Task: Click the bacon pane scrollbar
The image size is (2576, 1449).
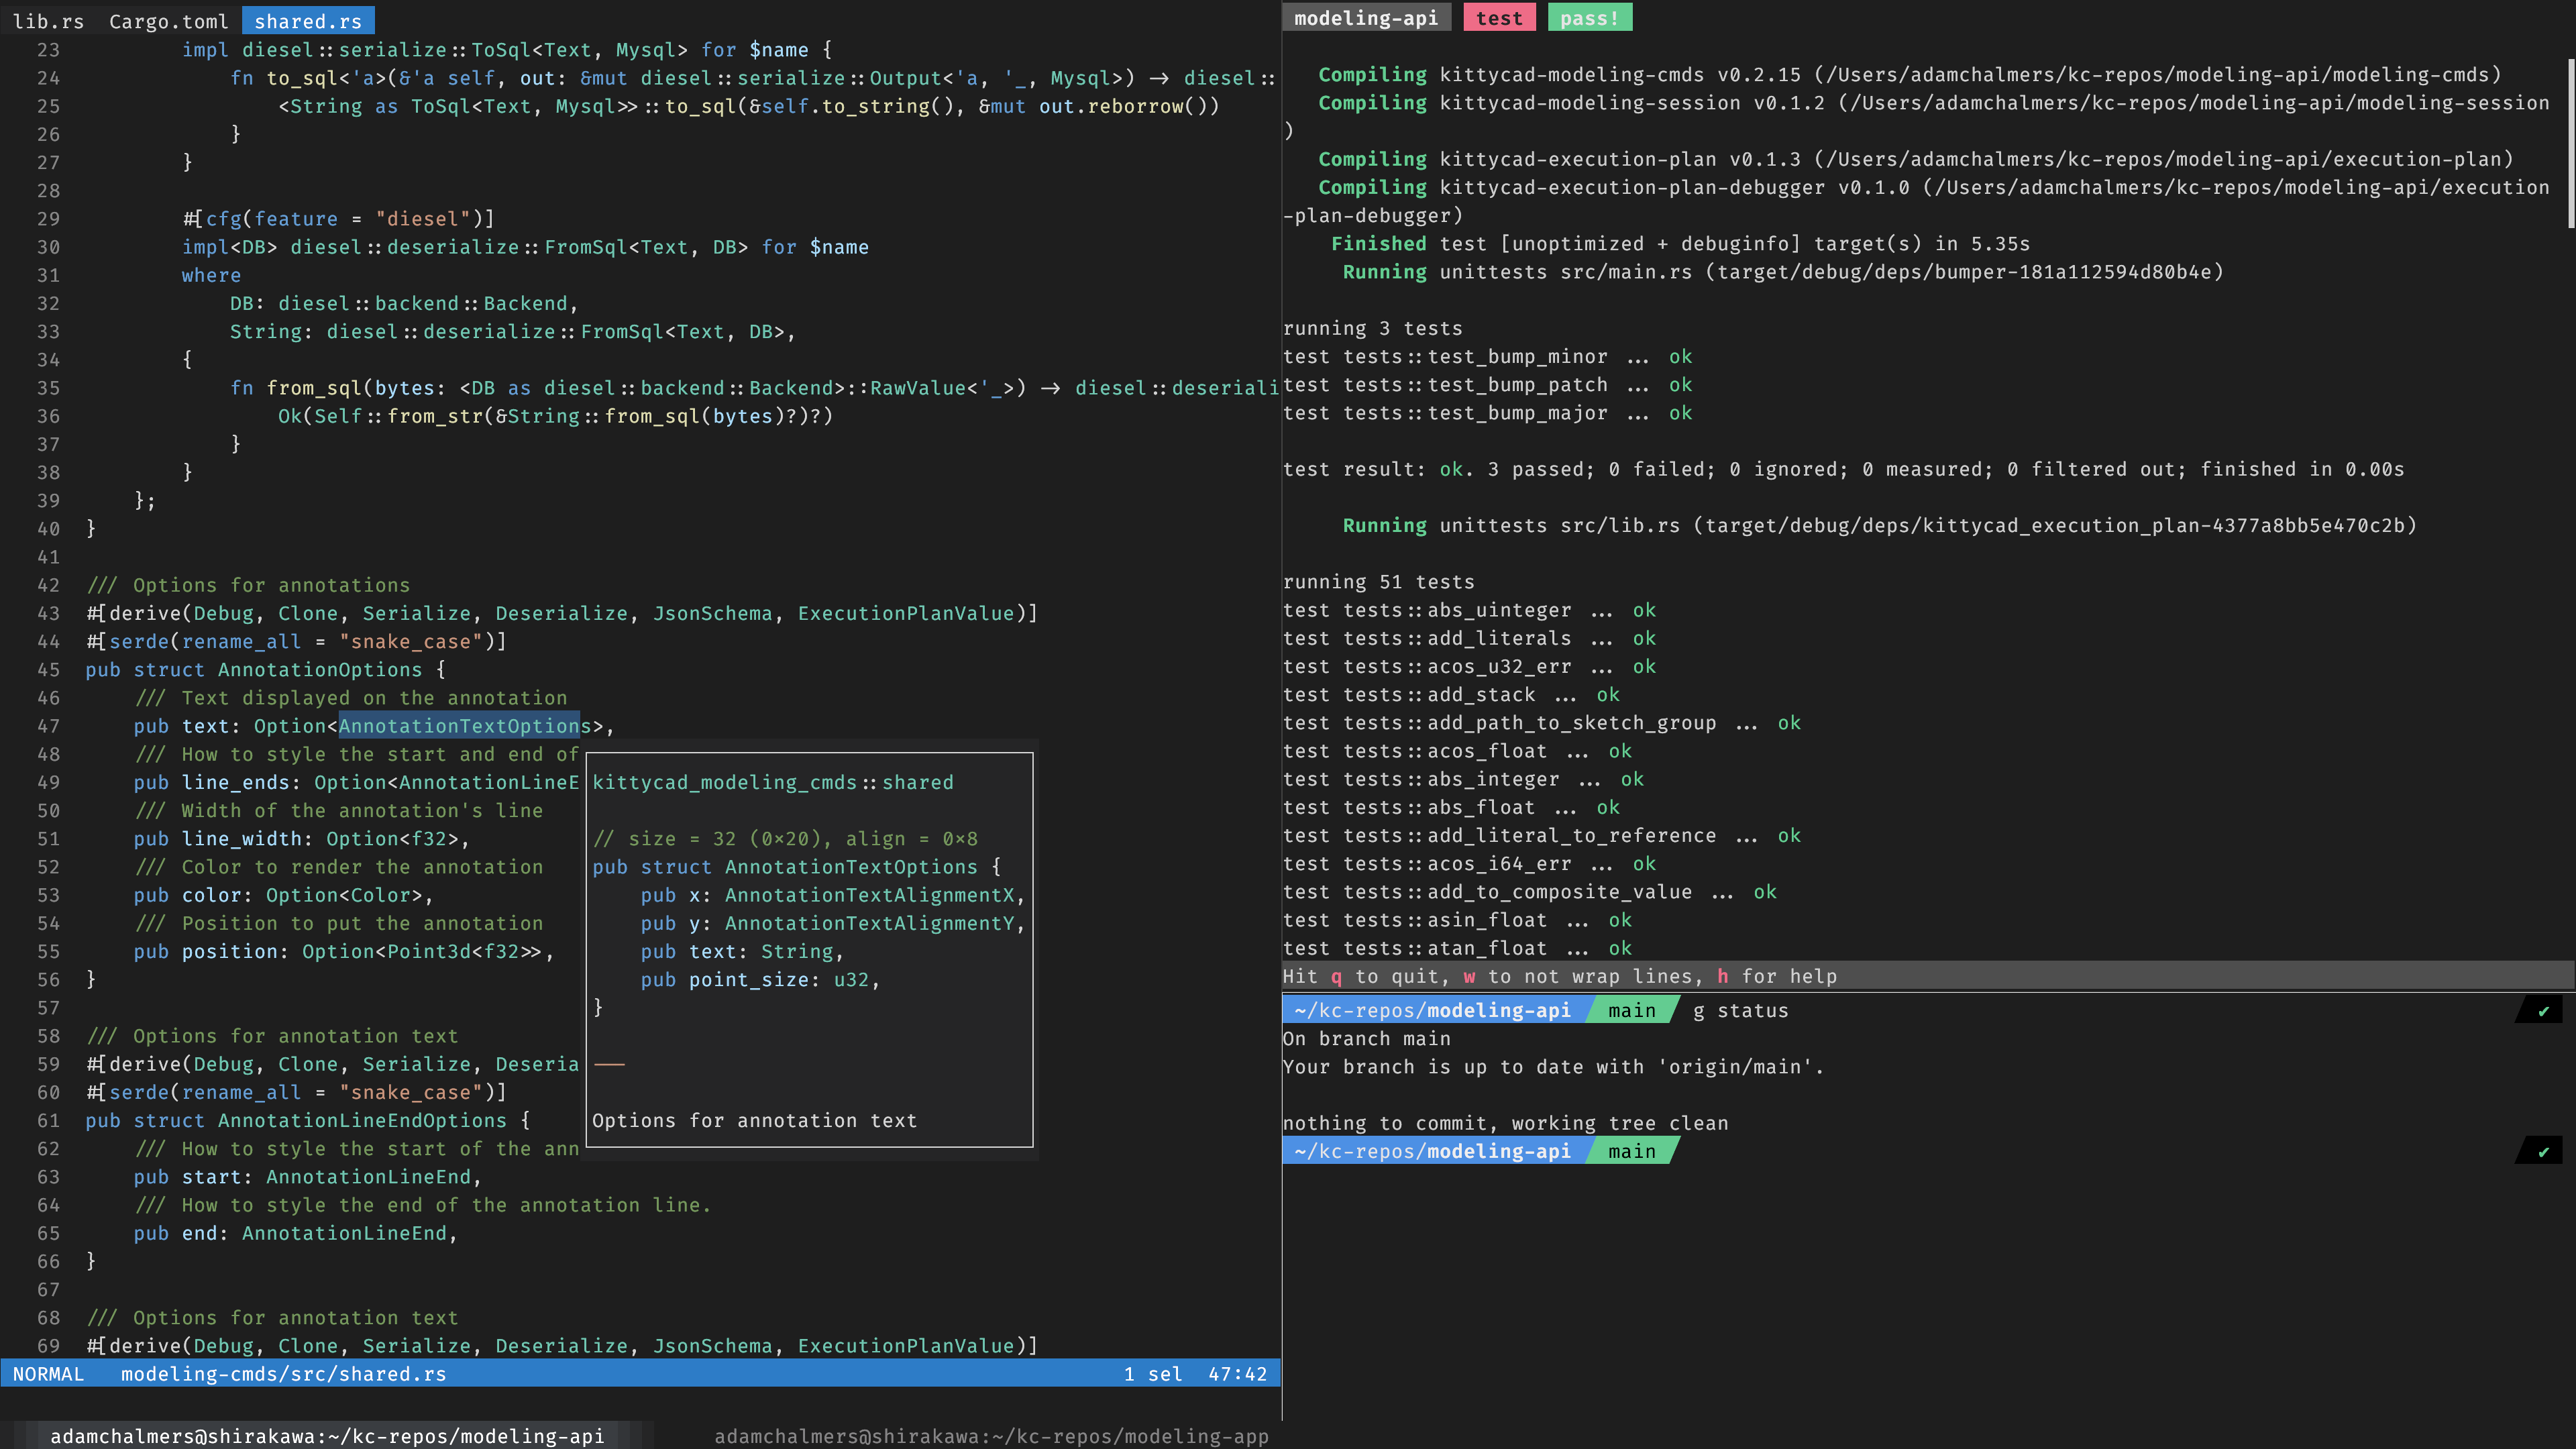Action: pyautogui.click(x=2570, y=145)
